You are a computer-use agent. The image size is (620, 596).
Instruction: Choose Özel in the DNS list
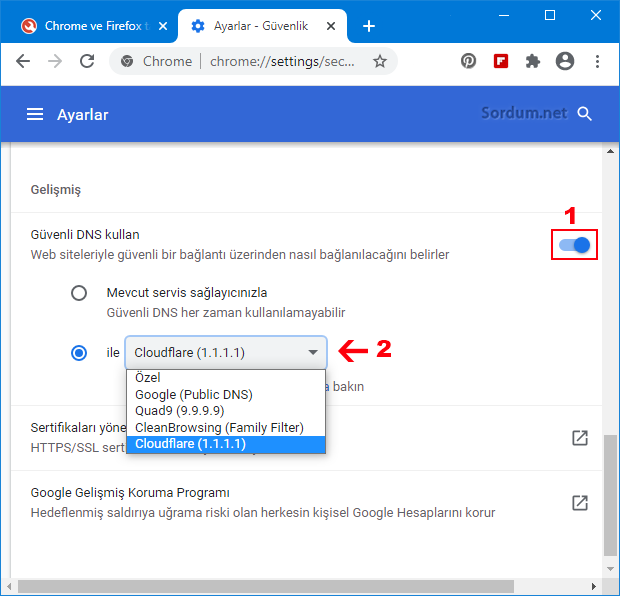tap(226, 377)
